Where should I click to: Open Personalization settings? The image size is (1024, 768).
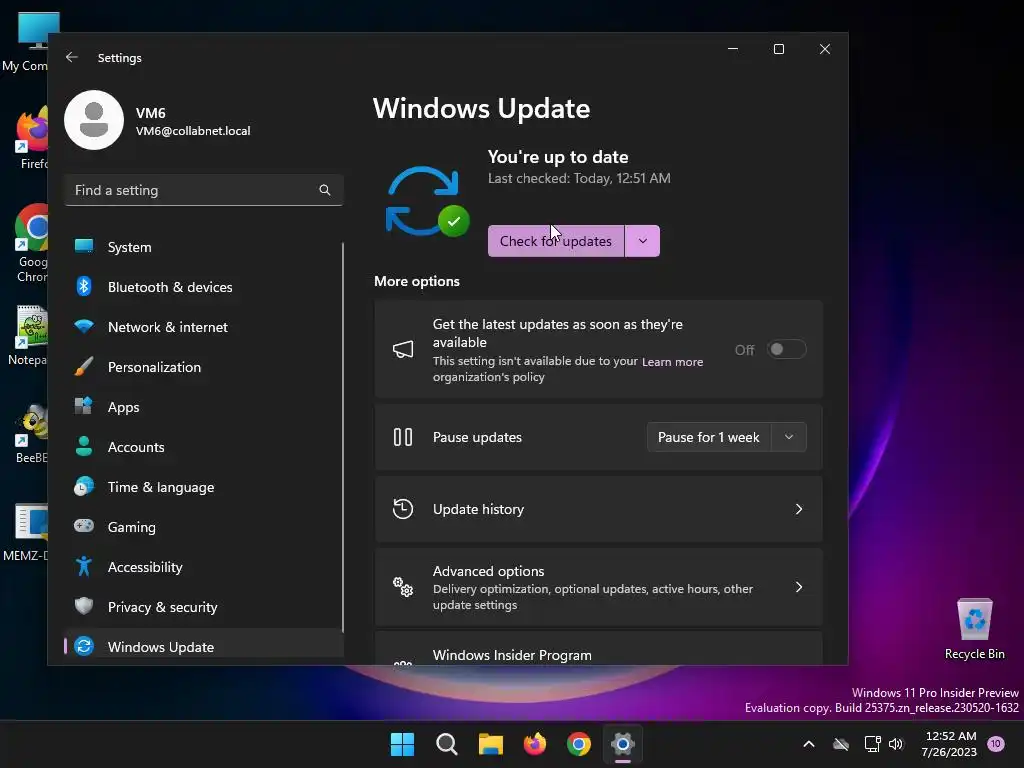204,366
